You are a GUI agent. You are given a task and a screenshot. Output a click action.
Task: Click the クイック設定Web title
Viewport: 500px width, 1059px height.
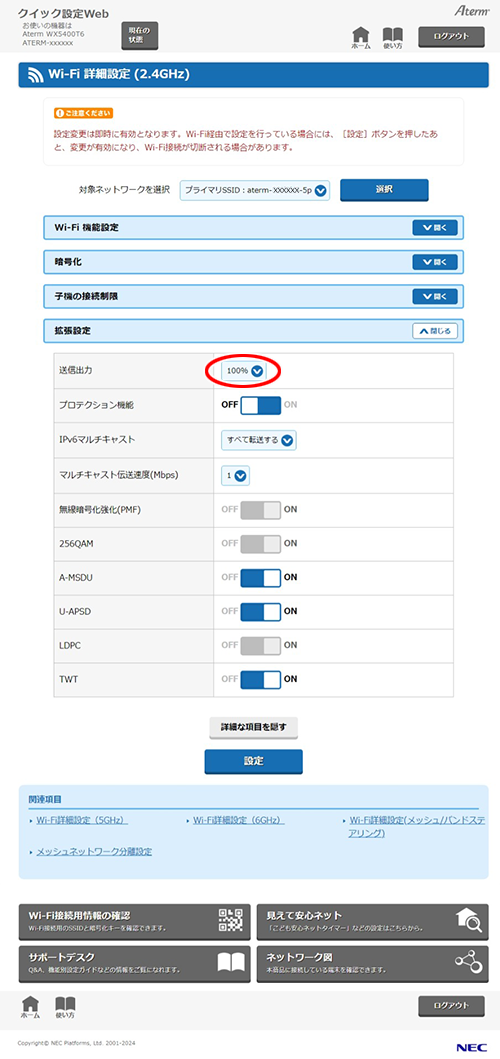64,14
